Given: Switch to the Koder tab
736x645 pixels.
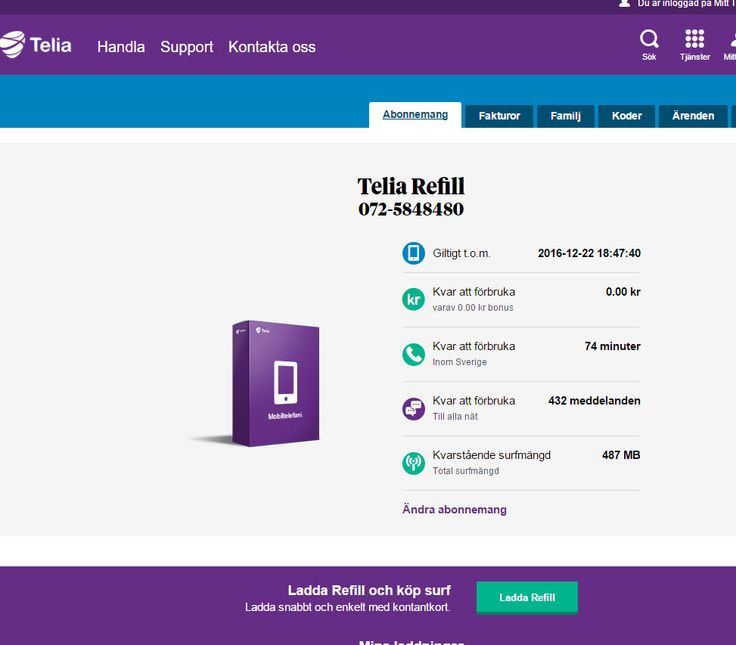Looking at the screenshot, I should [x=627, y=116].
